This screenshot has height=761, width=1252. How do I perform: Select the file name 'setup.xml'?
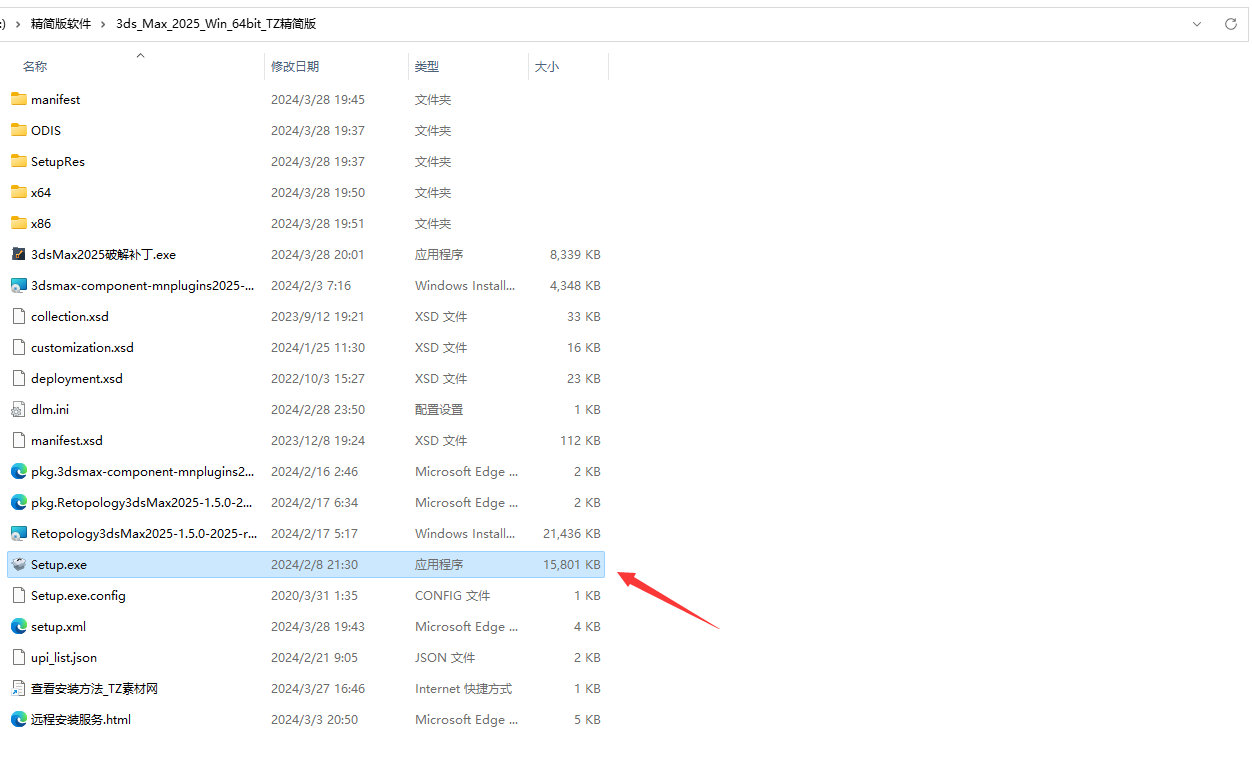(x=58, y=626)
